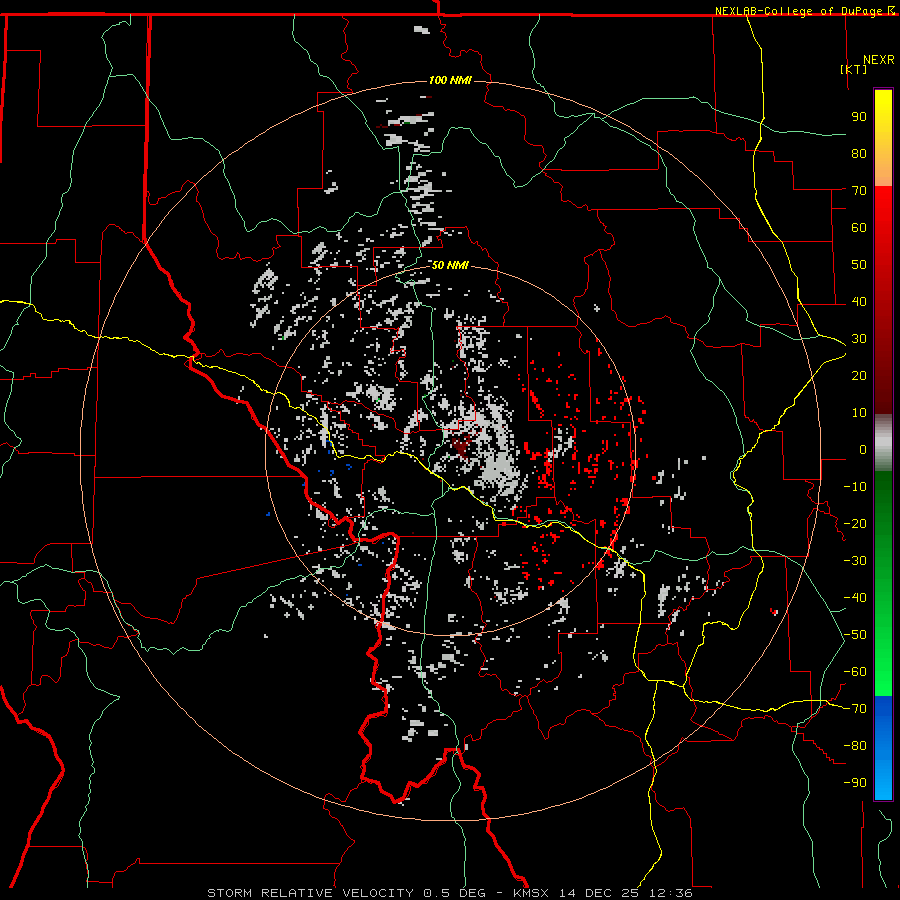
Task: Pick the gray zero-velocity color bar segment
Action: (883, 443)
